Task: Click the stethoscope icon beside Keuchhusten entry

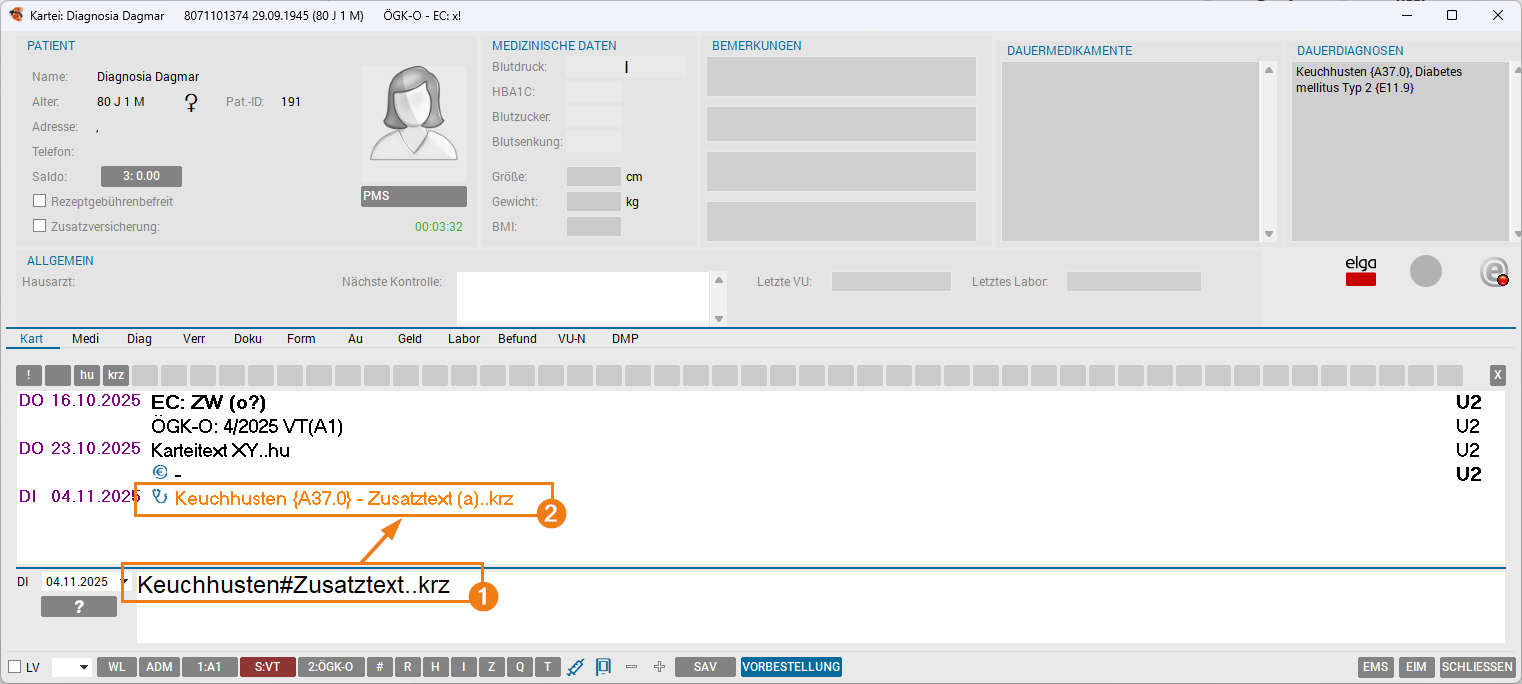Action: click(x=159, y=496)
